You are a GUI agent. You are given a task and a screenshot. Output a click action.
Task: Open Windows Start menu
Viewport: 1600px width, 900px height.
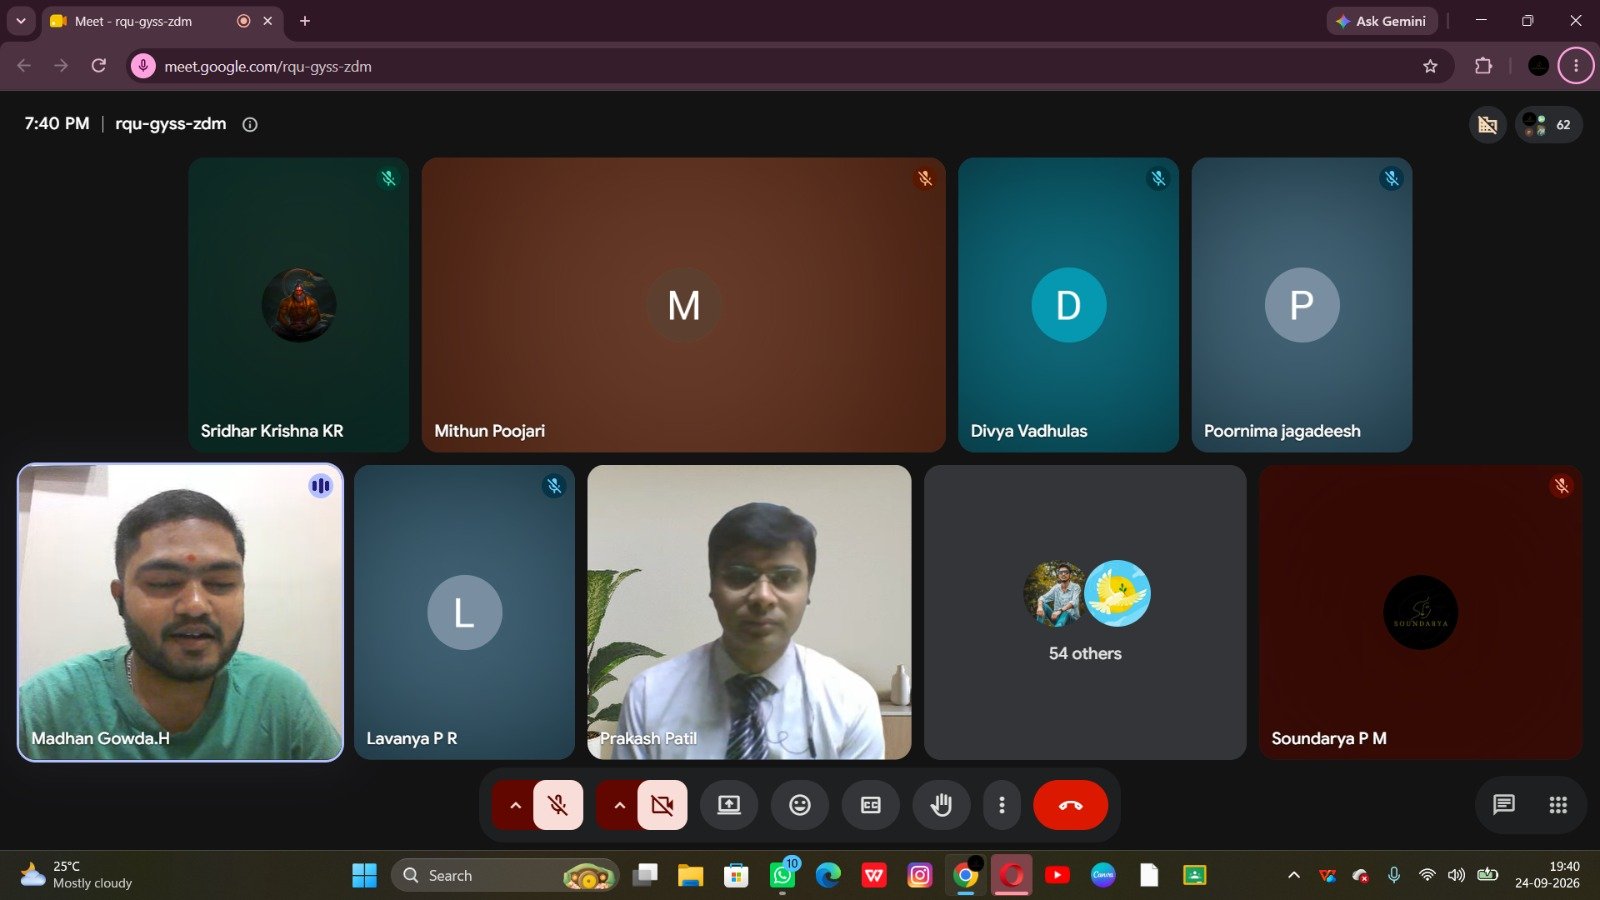365,876
